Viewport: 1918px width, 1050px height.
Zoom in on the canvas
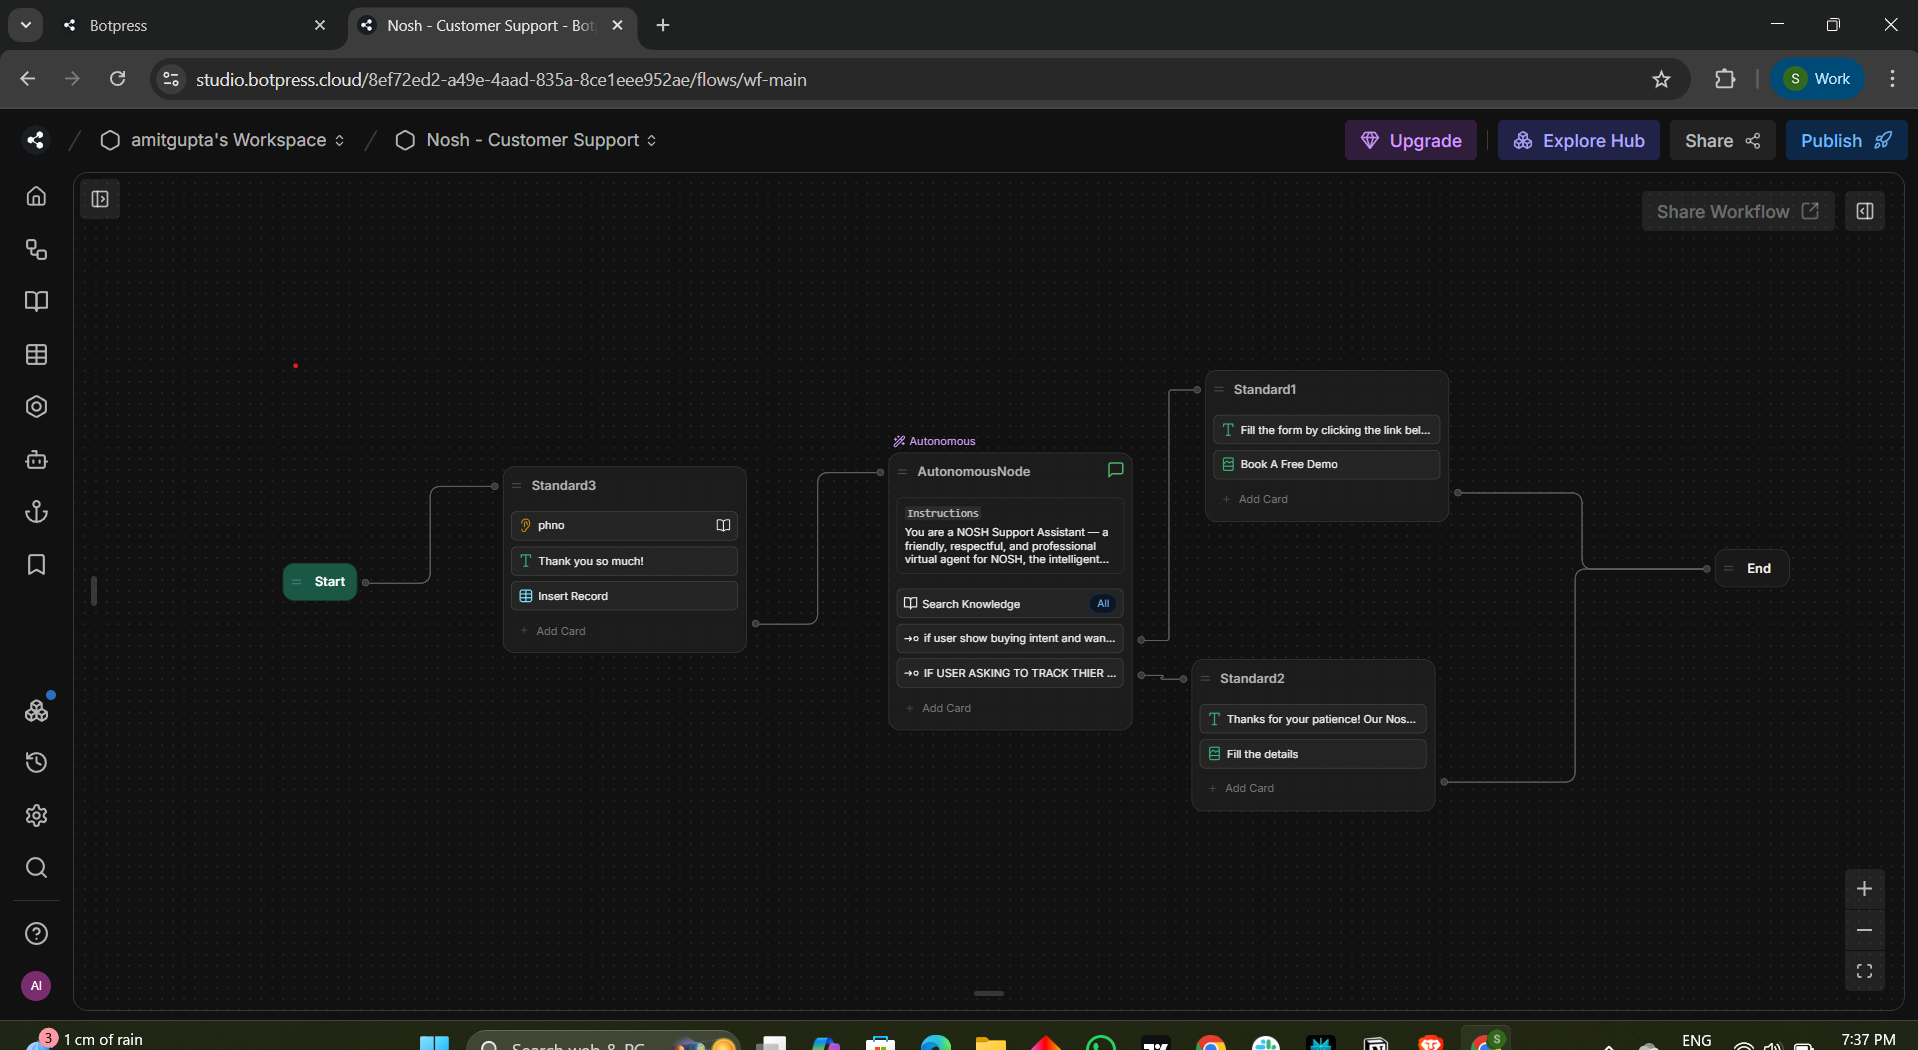1864,888
